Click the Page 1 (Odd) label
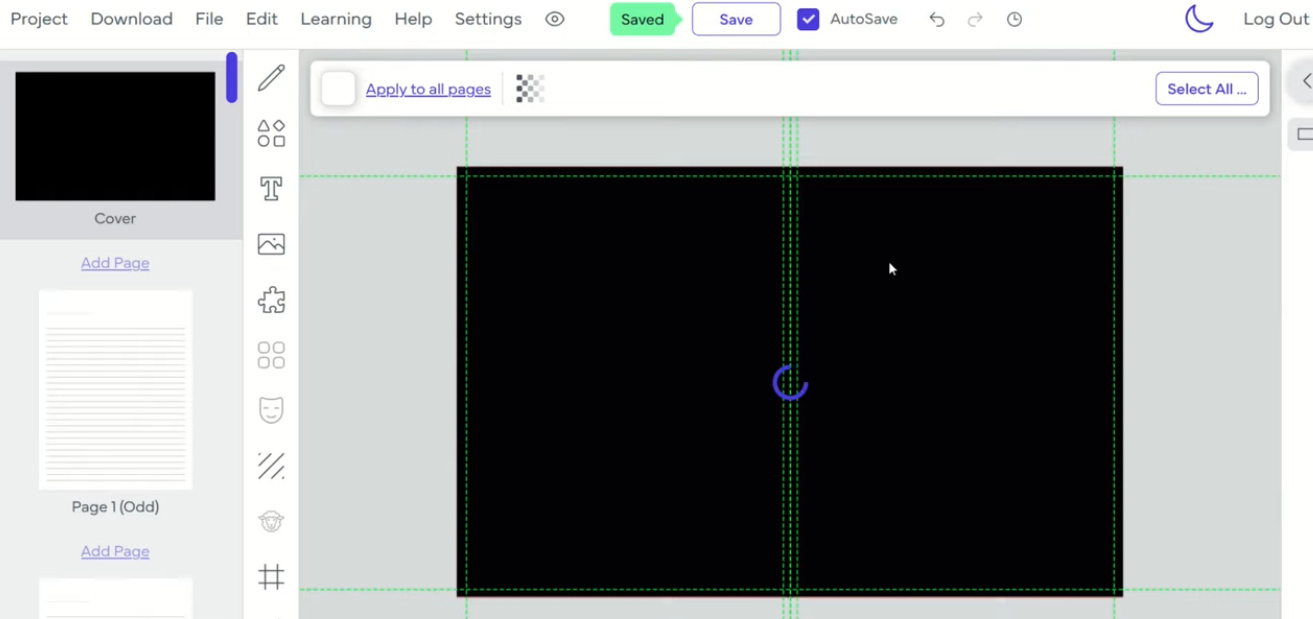1313x619 pixels. click(115, 507)
